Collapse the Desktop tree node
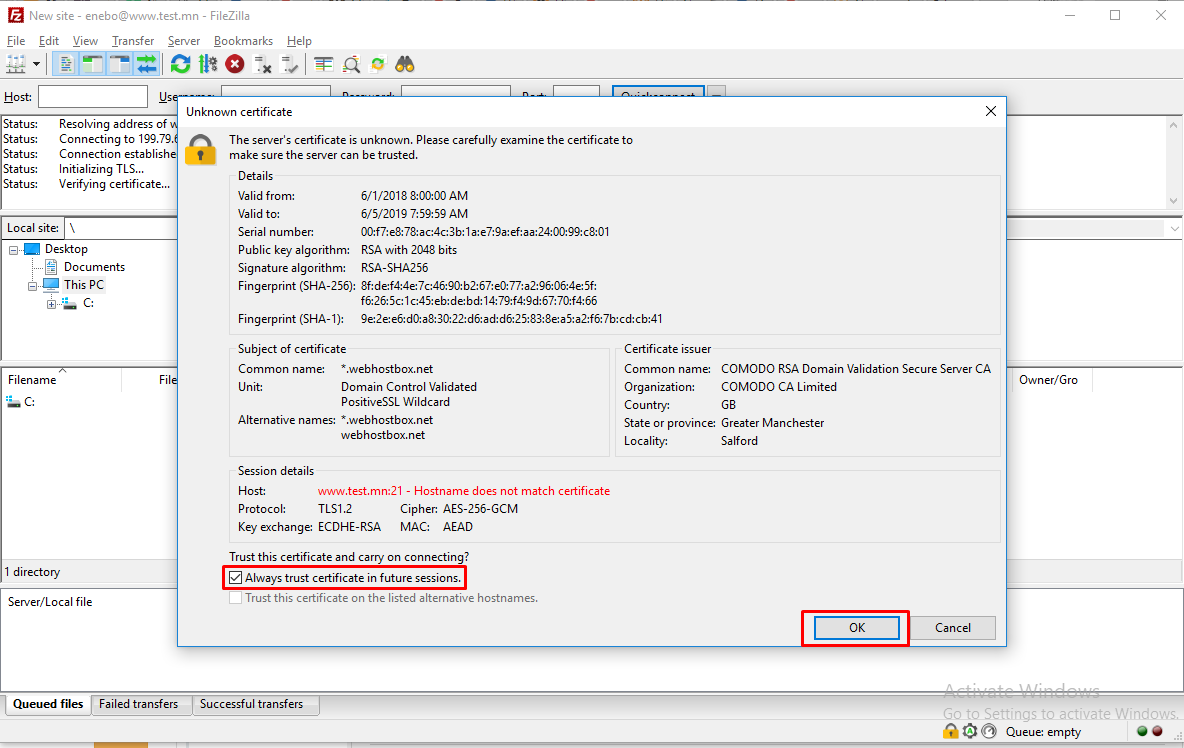This screenshot has height=748, width=1184. click(x=13, y=250)
